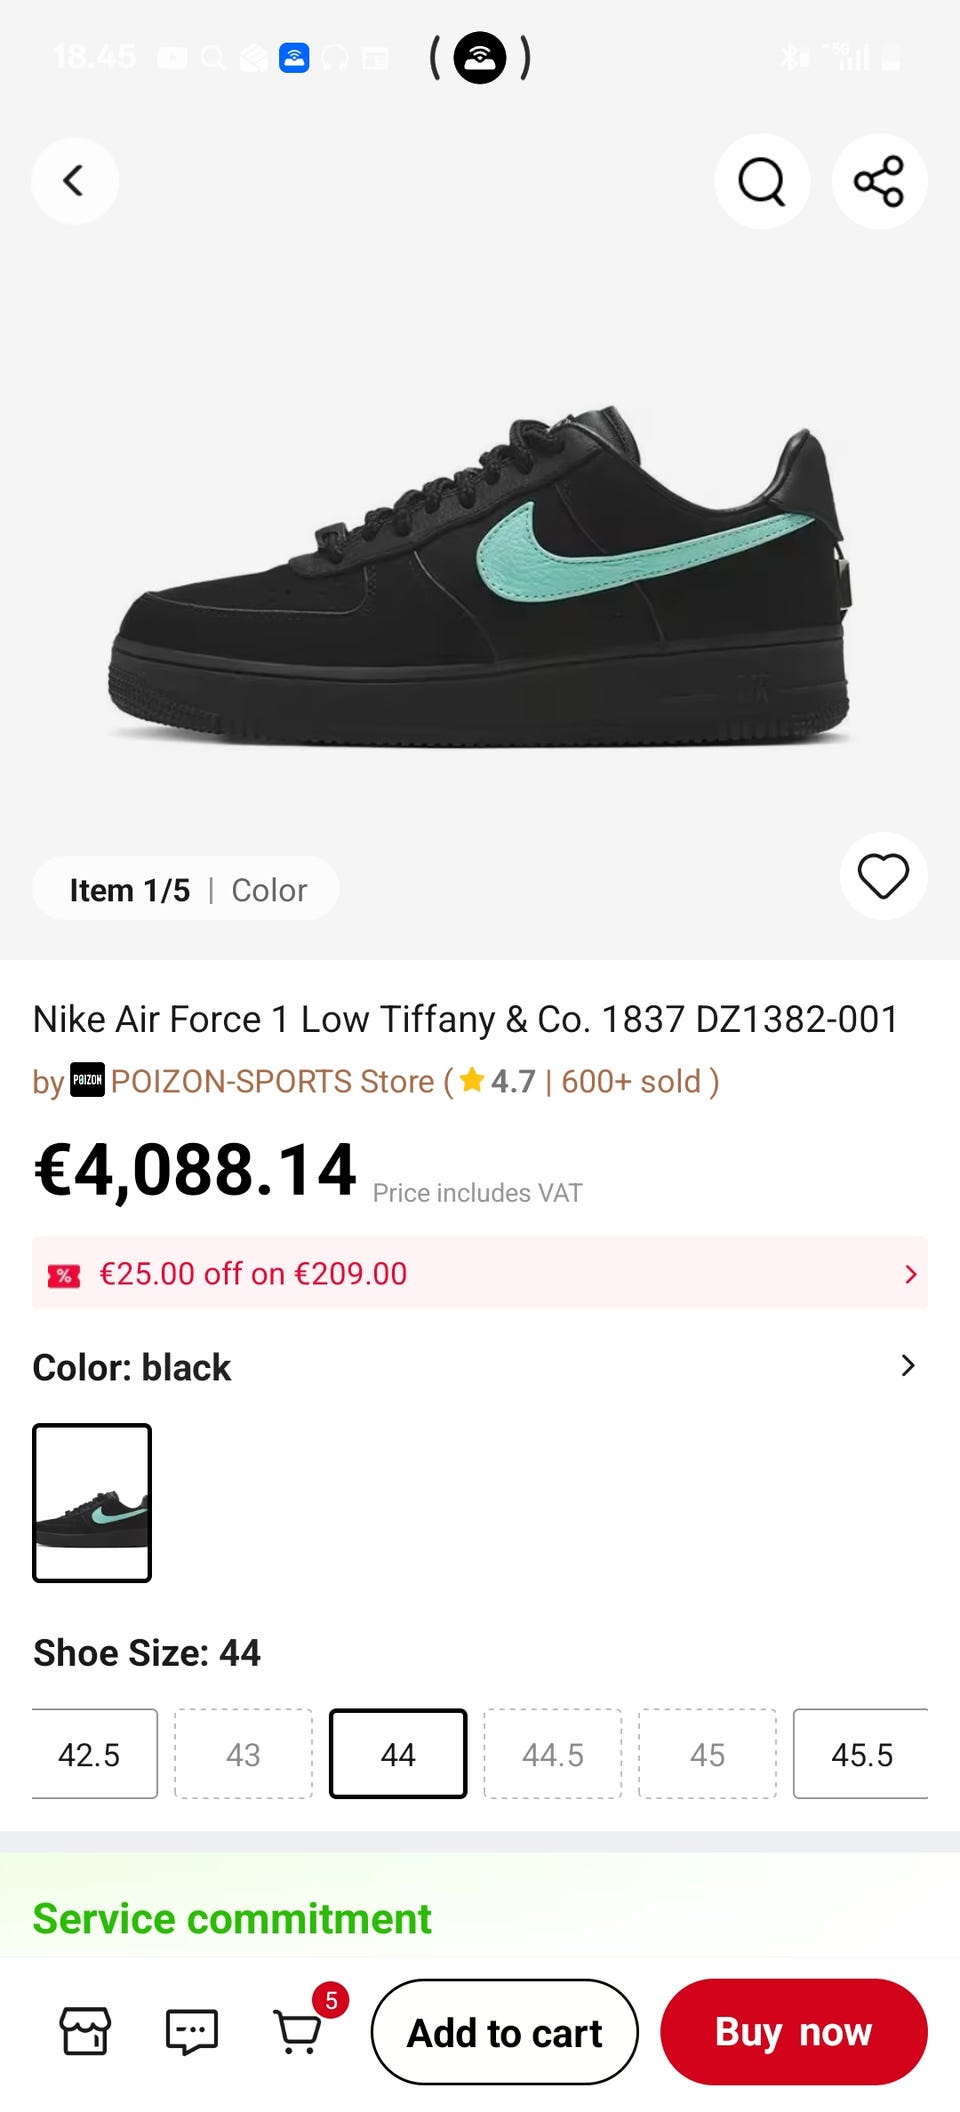
Task: Select the Item 1/5 gallery indicator
Action: (x=129, y=890)
